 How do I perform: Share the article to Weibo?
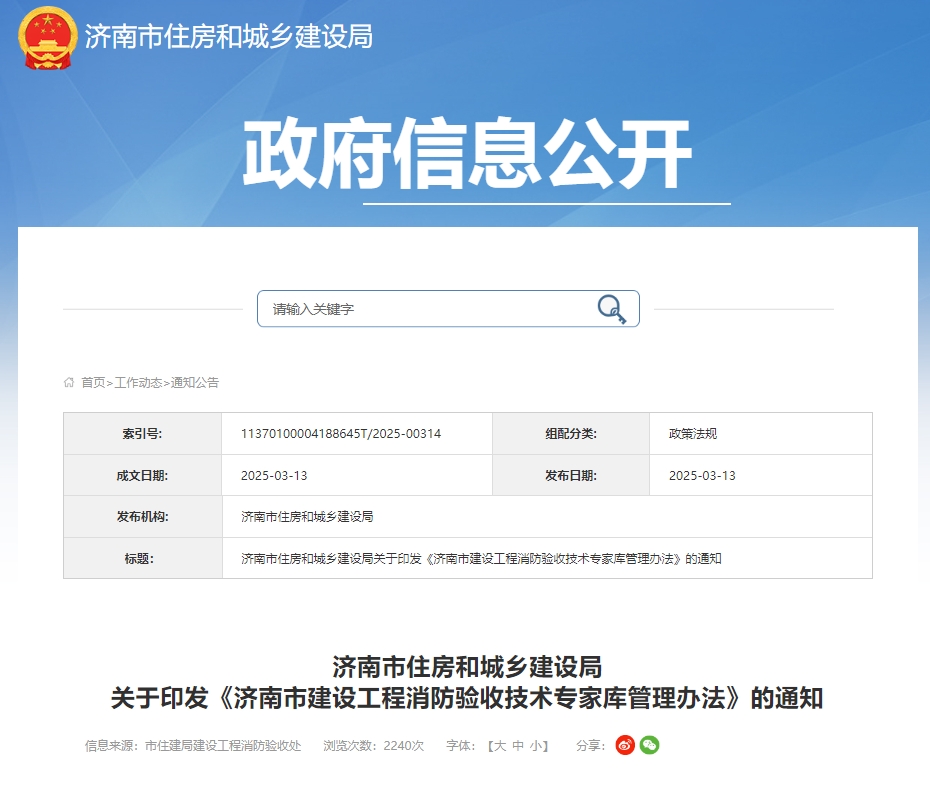[625, 745]
